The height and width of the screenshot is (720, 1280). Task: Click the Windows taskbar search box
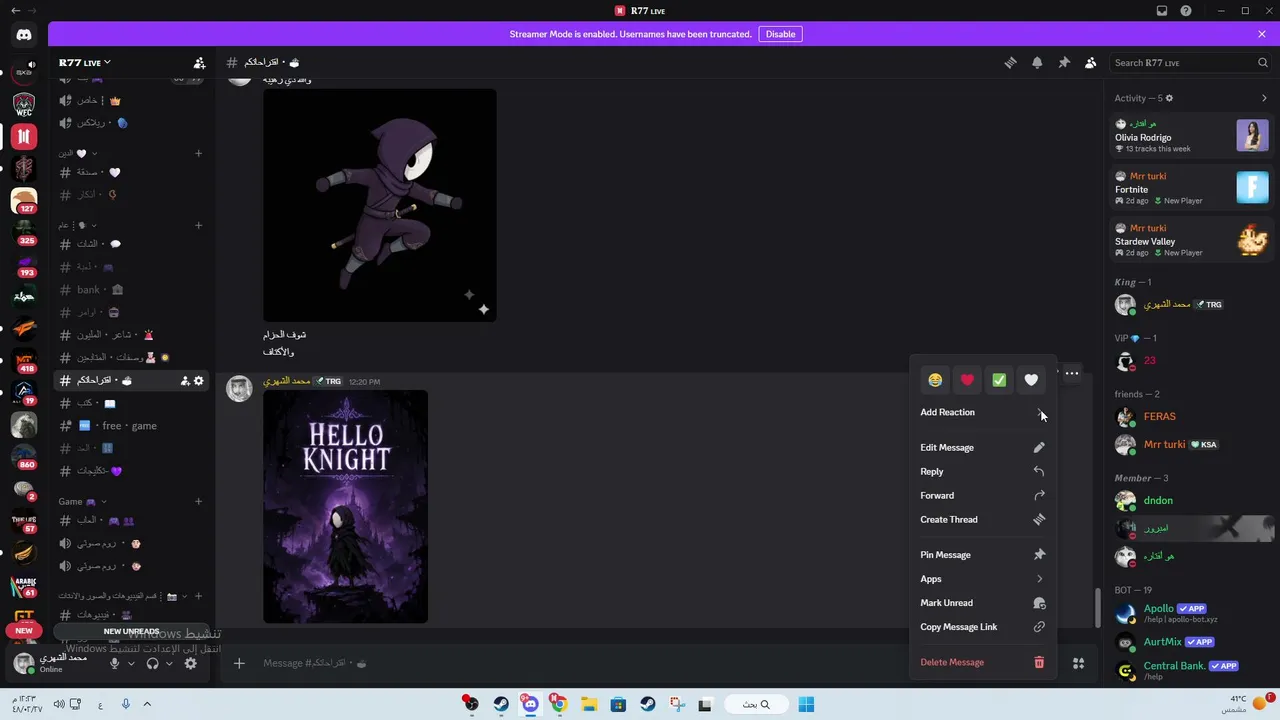[757, 704]
